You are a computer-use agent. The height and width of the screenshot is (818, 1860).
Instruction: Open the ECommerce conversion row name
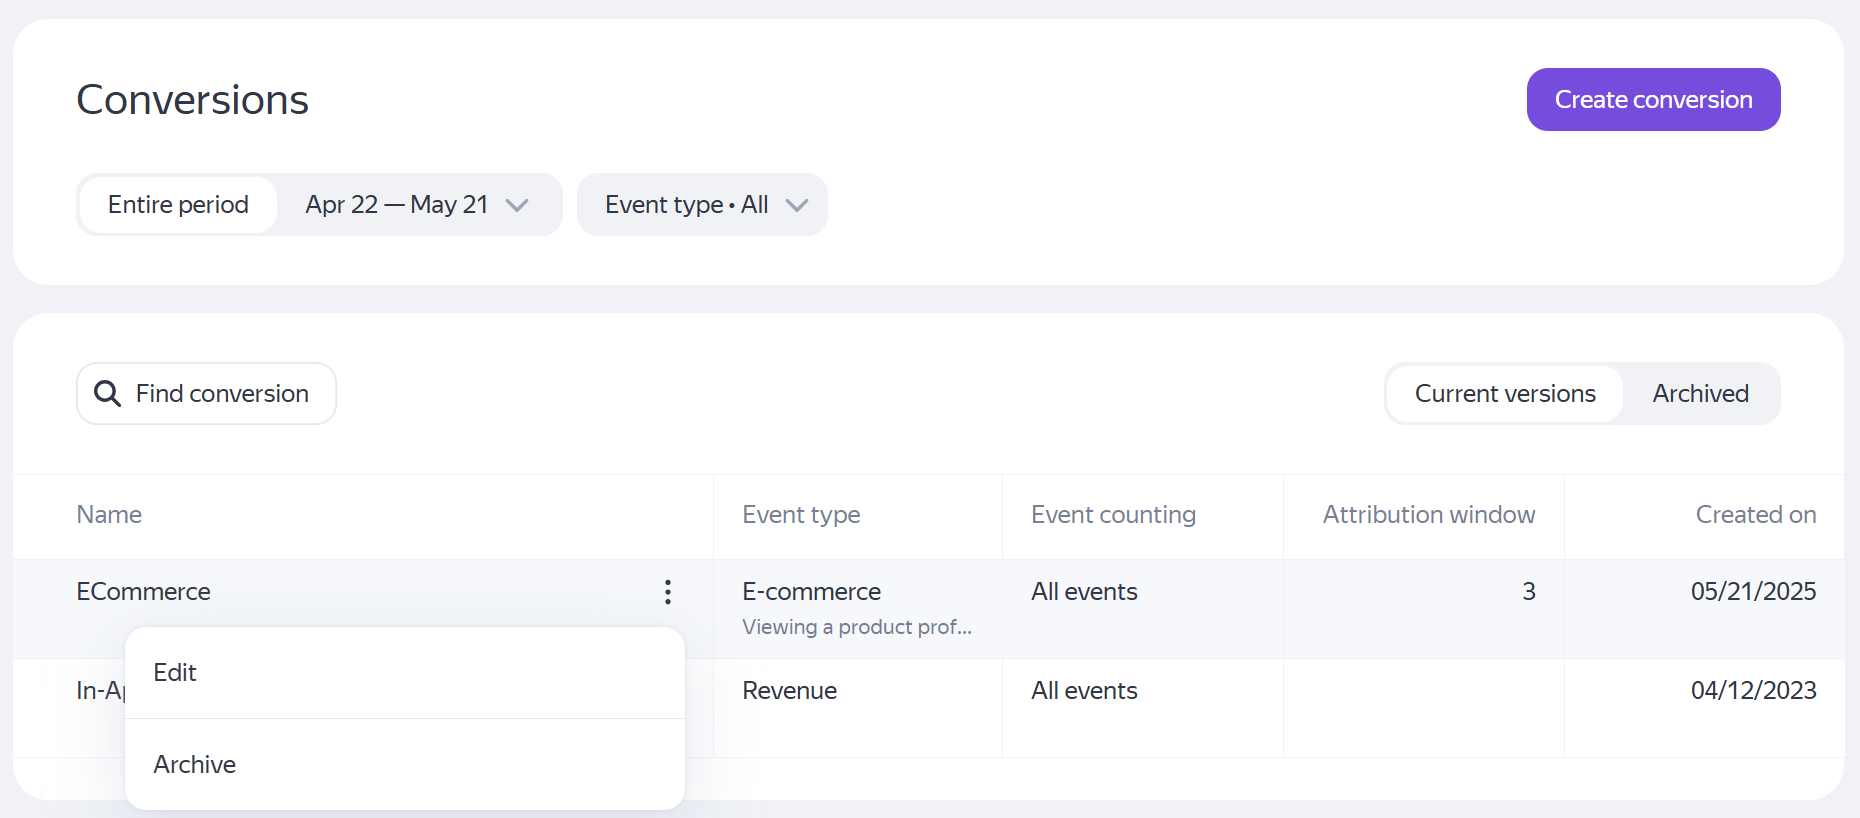pyautogui.click(x=144, y=592)
